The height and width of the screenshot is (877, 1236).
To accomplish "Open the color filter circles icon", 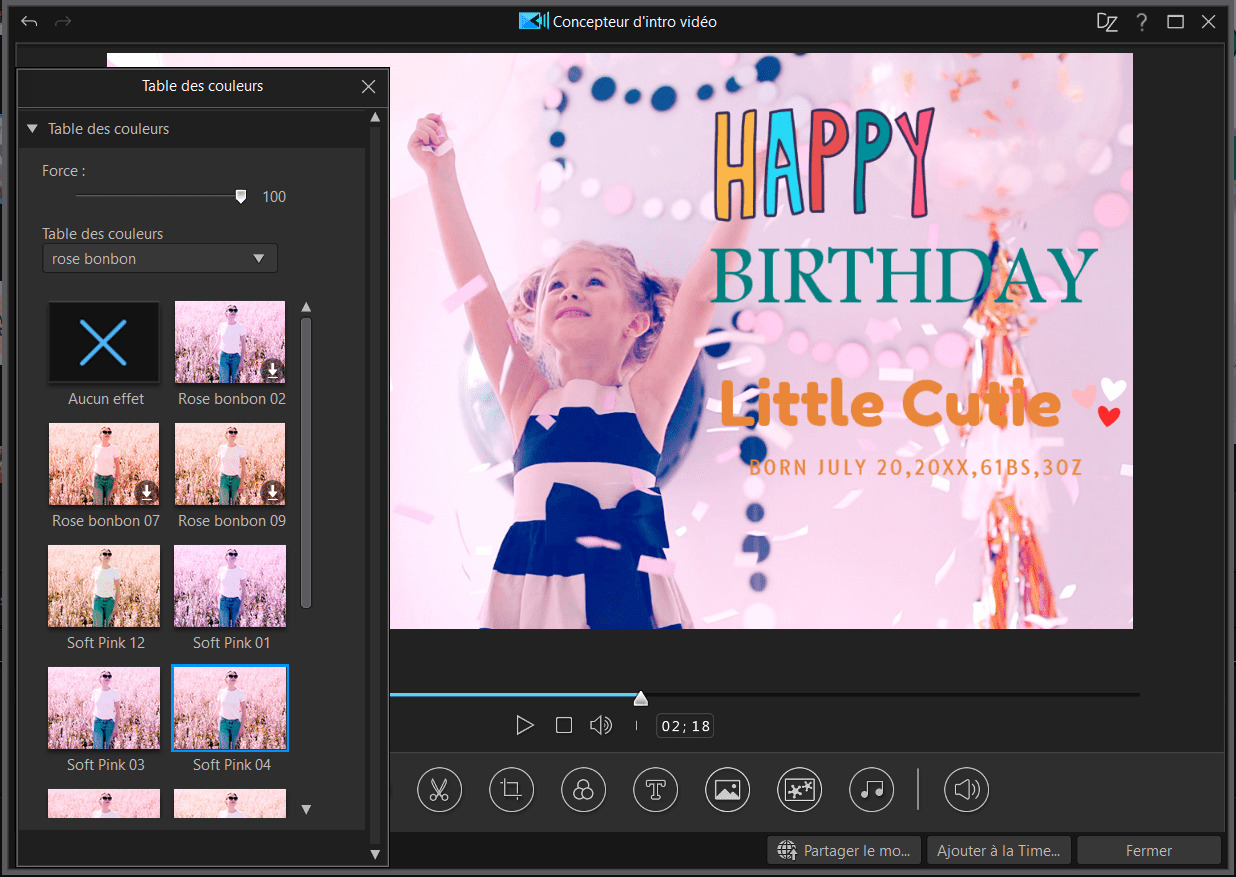I will coord(583,790).
